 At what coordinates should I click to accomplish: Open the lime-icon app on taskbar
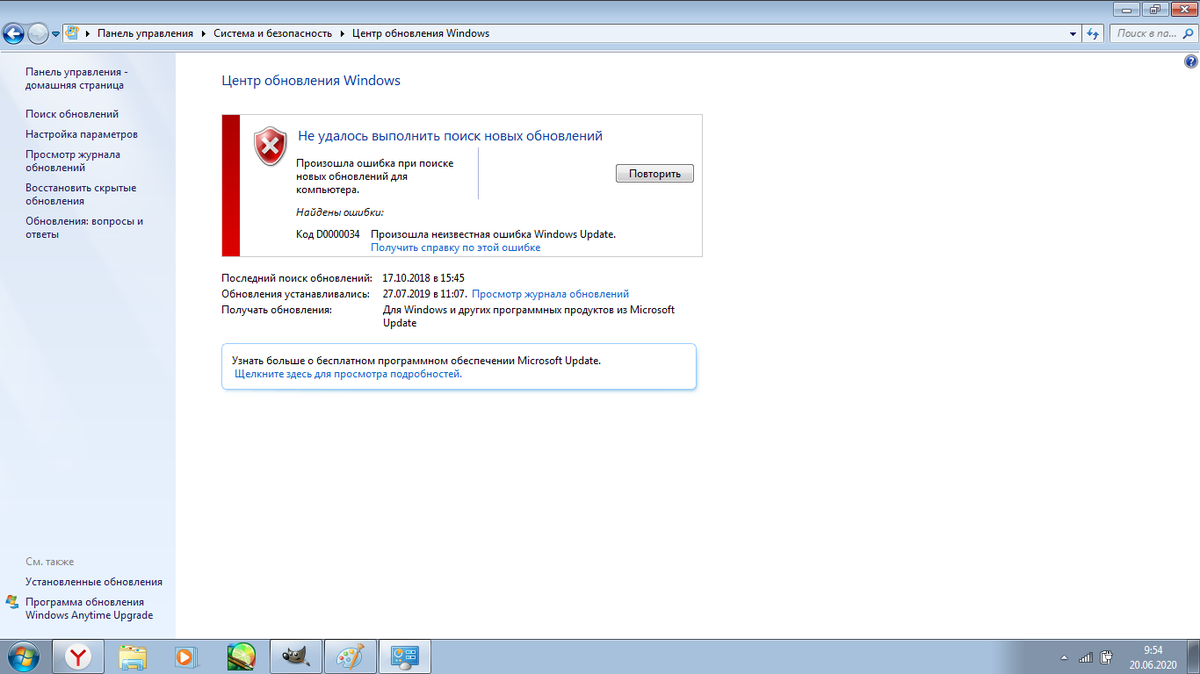pos(240,657)
